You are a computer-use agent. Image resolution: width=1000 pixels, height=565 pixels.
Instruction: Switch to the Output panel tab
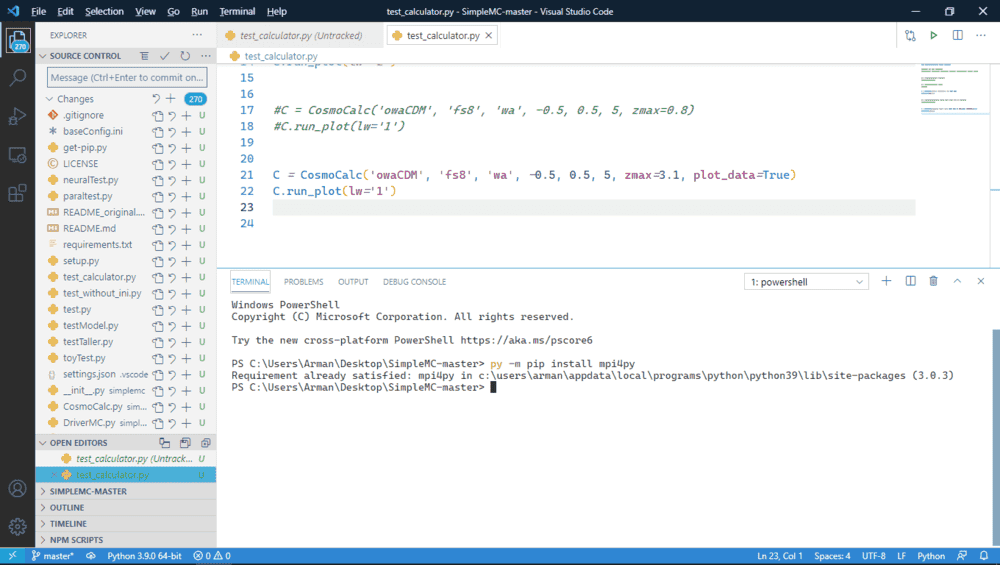[353, 282]
